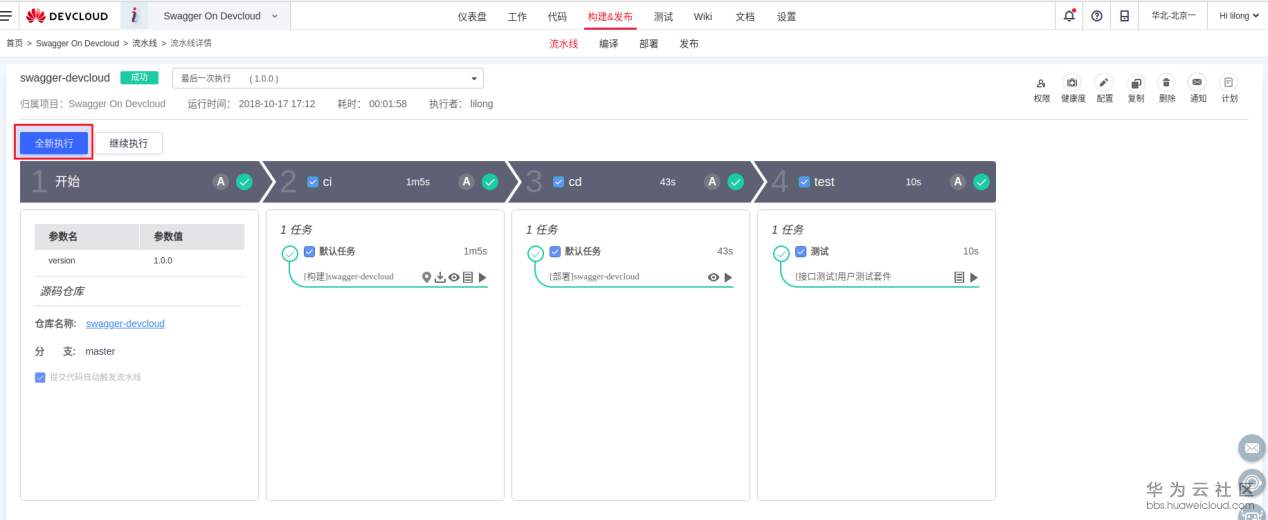Run the build task with play icon
This screenshot has width=1268, height=520.
pos(482,277)
